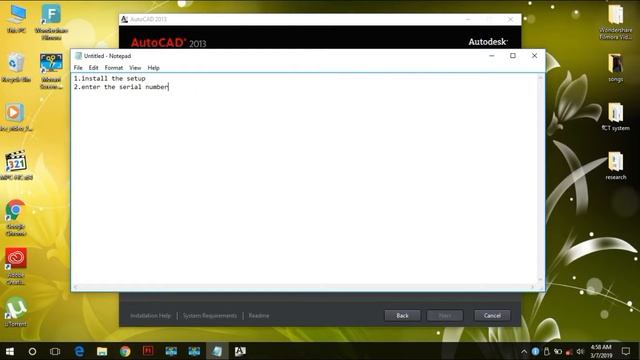
Task: Click the Notepad vertical scrollbar
Action: point(541,179)
